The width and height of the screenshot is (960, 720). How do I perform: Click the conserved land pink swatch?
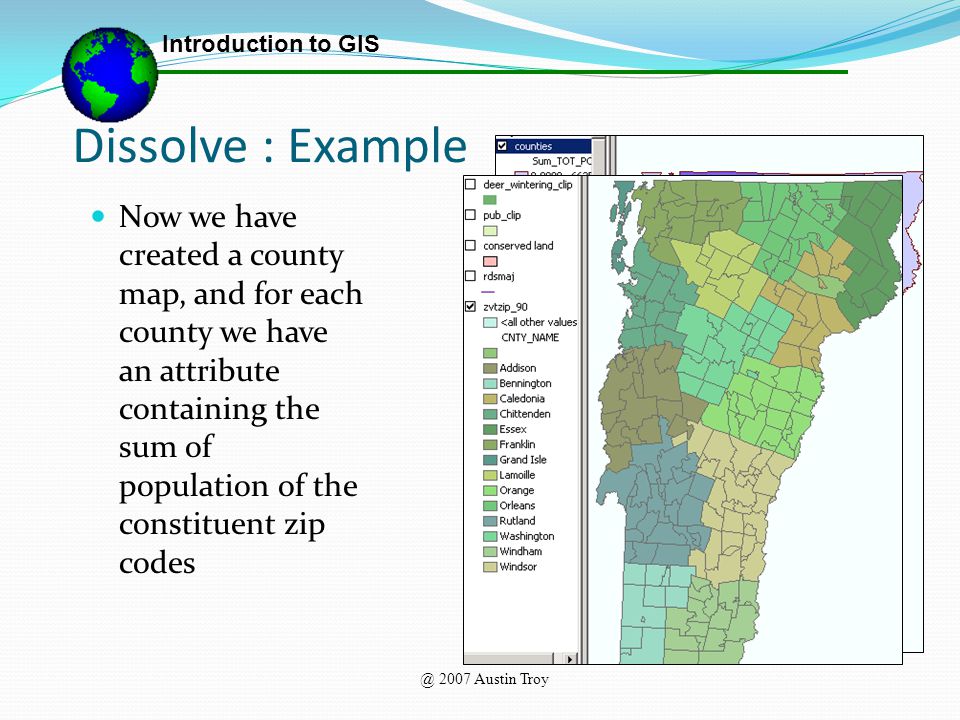pyautogui.click(x=490, y=261)
